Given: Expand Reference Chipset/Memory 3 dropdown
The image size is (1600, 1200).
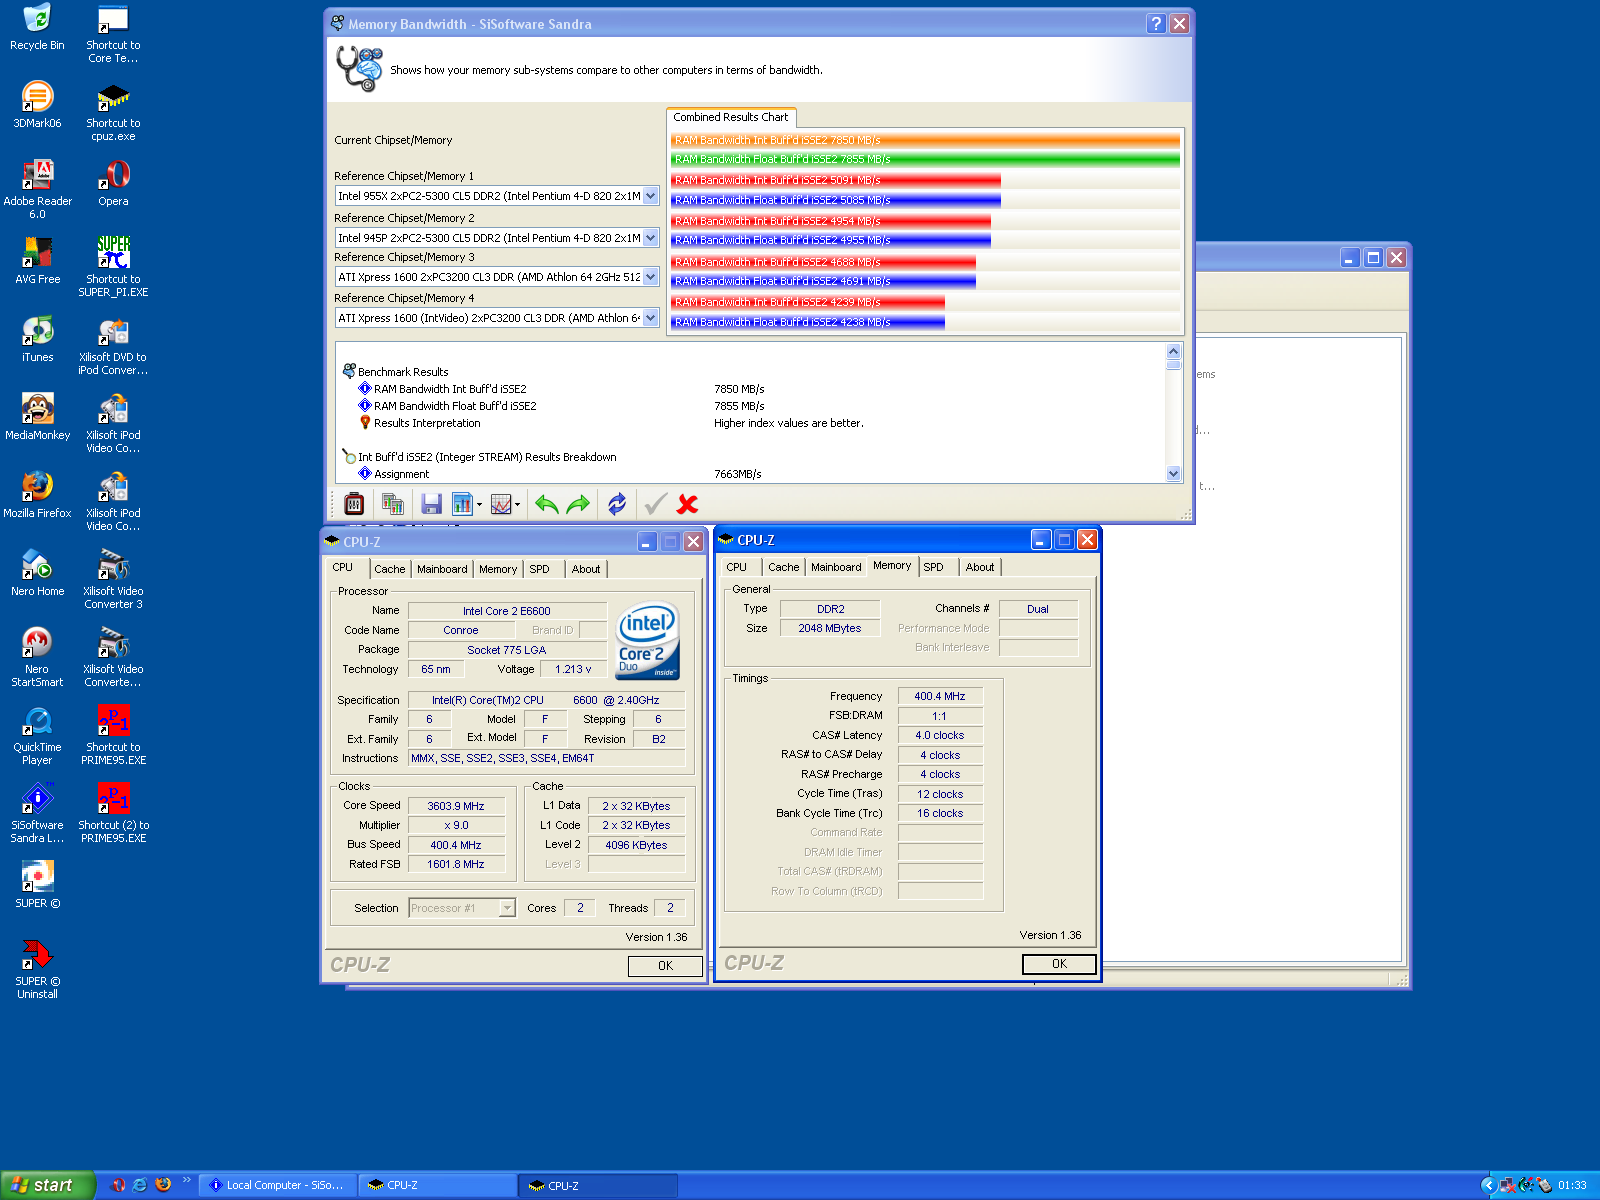Looking at the screenshot, I should tap(651, 277).
